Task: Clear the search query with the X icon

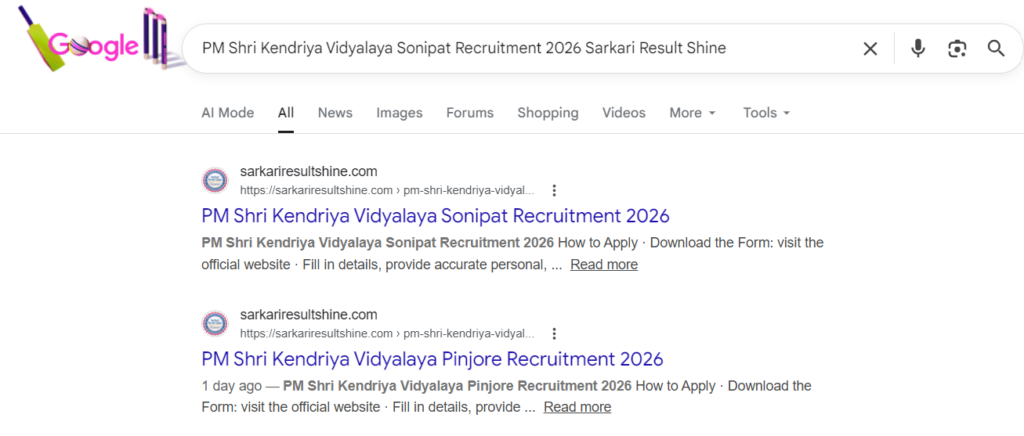Action: (x=870, y=48)
